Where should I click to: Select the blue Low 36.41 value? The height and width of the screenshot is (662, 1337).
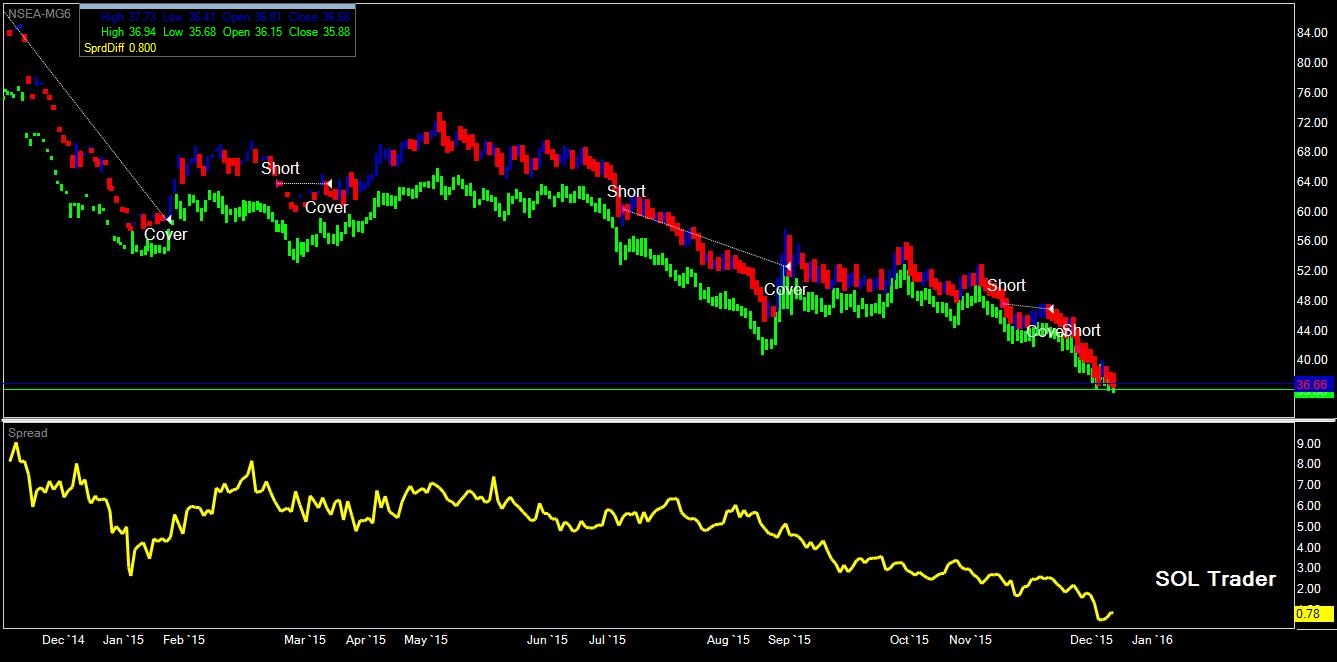(190, 17)
